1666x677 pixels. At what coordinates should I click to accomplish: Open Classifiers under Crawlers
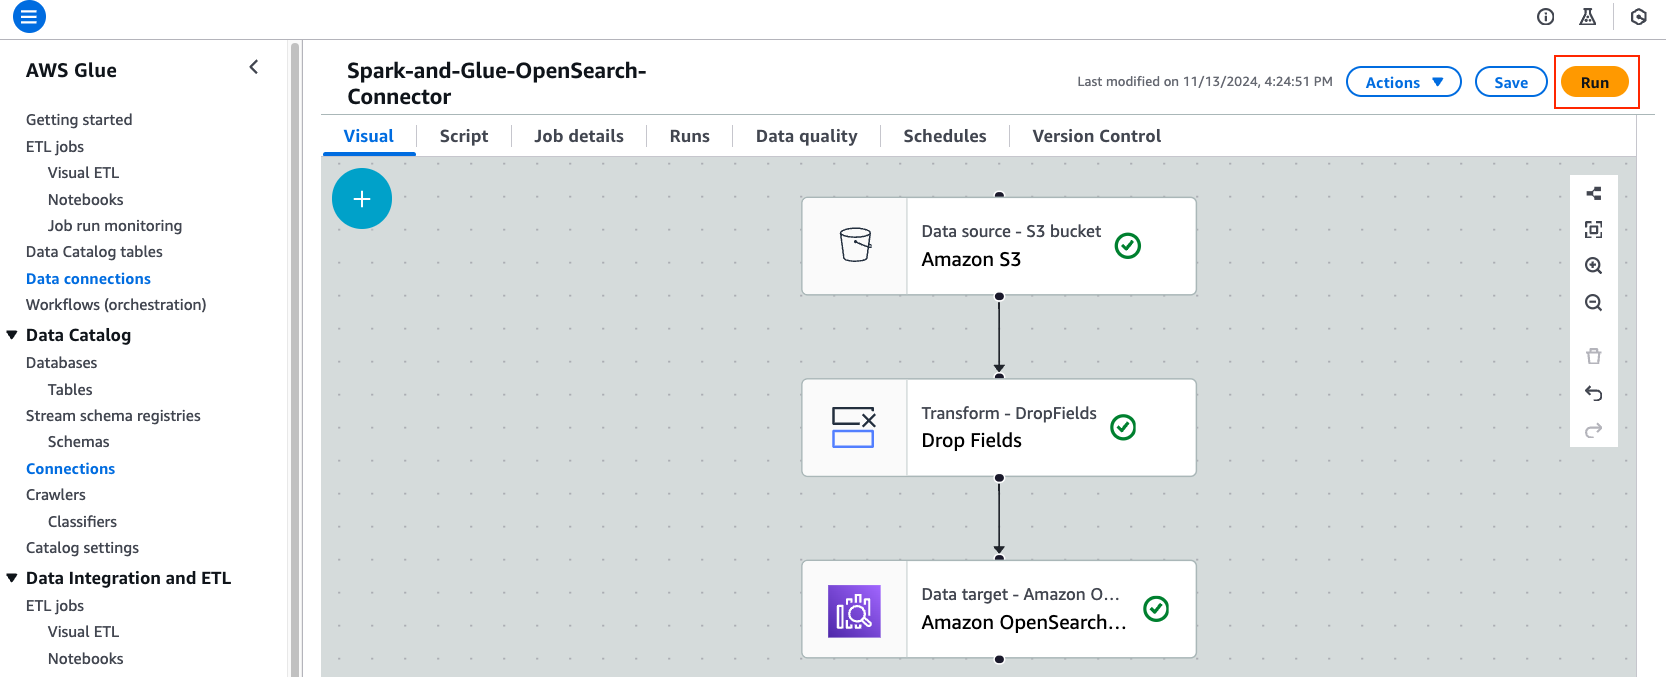pyautogui.click(x=82, y=522)
